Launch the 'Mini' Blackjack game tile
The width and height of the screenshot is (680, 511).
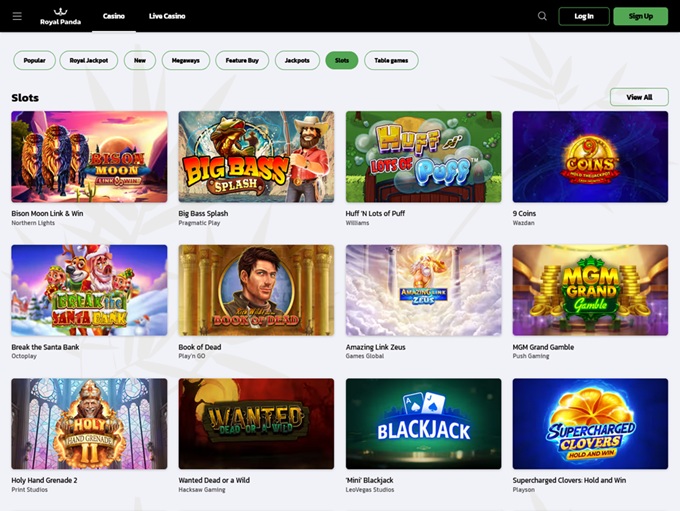click(423, 424)
